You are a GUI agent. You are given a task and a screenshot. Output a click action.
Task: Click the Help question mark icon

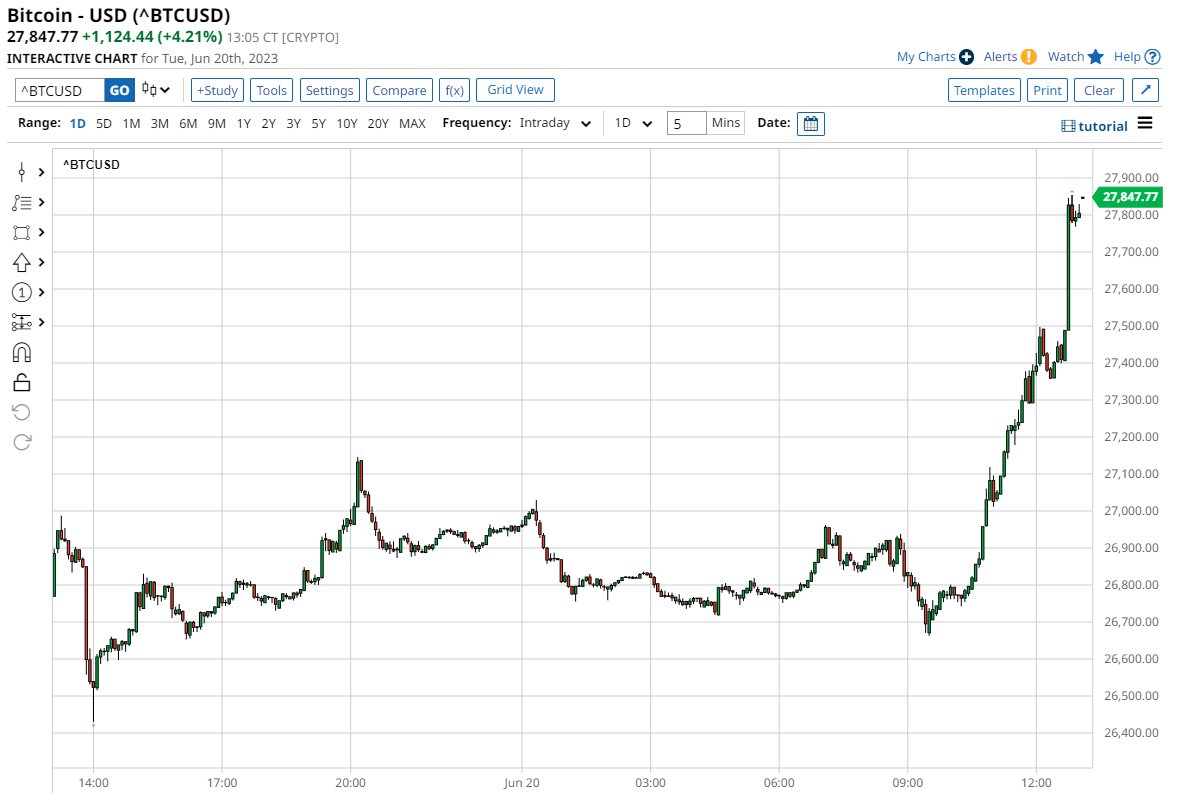tap(1153, 57)
